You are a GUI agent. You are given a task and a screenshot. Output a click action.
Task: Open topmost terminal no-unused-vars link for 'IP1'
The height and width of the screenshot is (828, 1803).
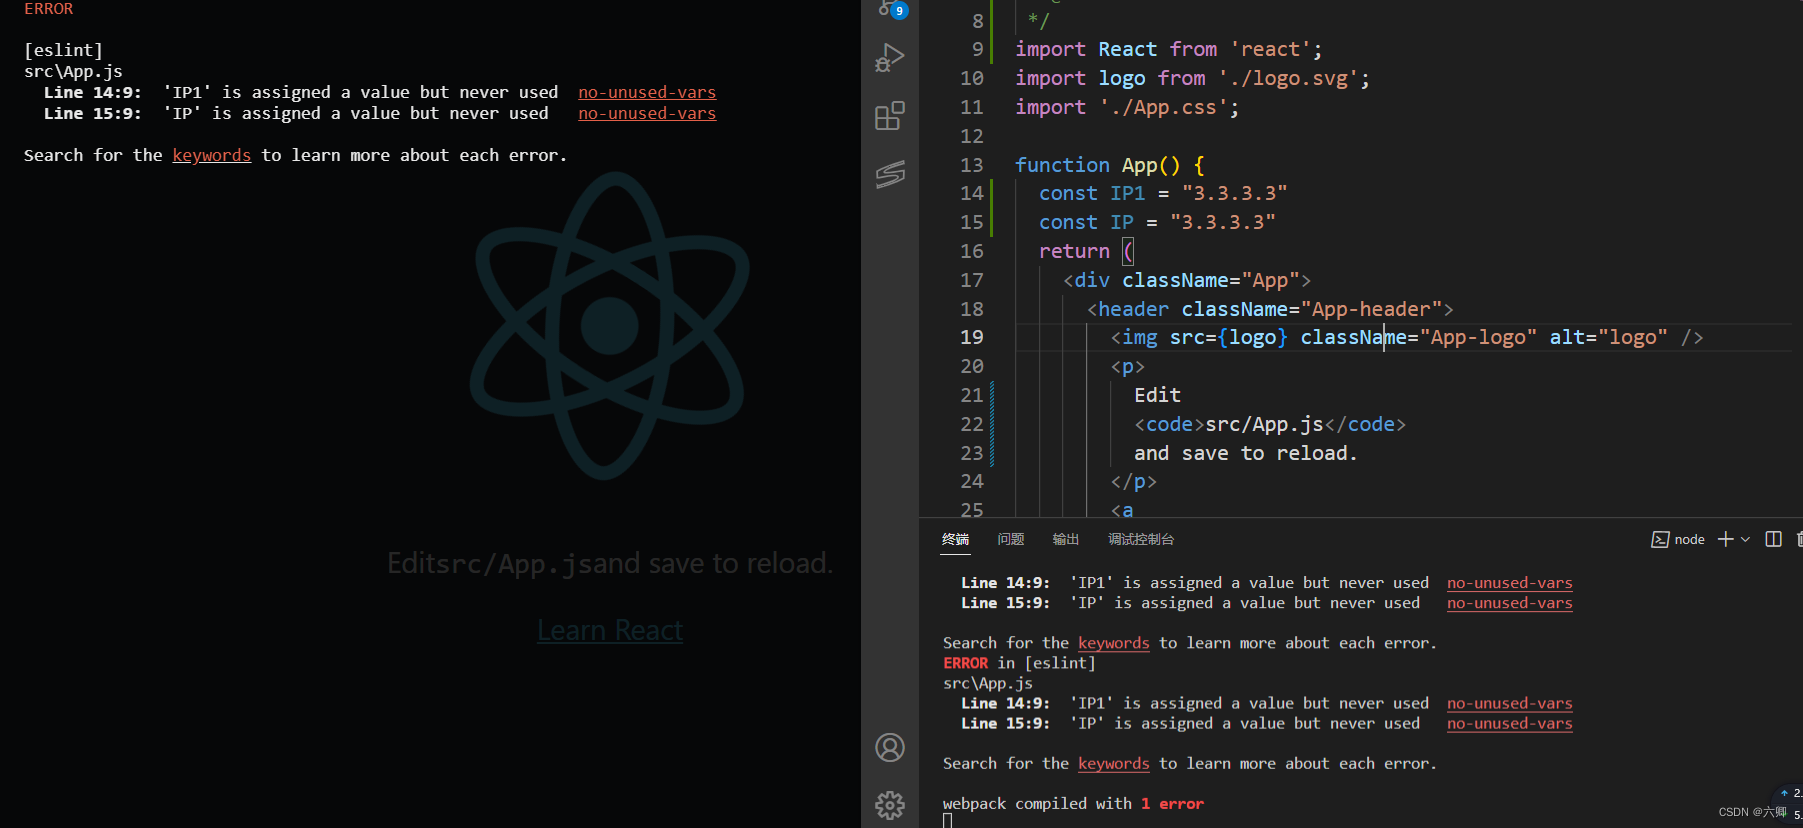tap(1510, 583)
